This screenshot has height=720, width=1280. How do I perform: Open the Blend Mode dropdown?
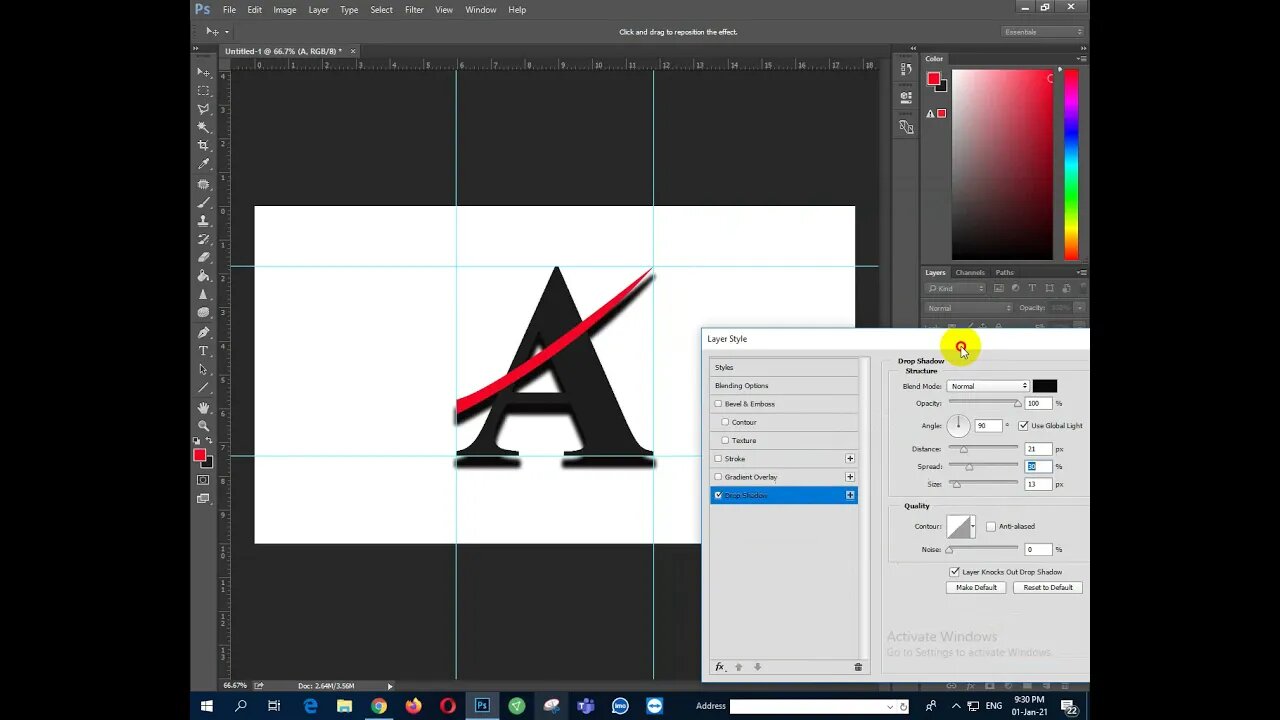988,386
